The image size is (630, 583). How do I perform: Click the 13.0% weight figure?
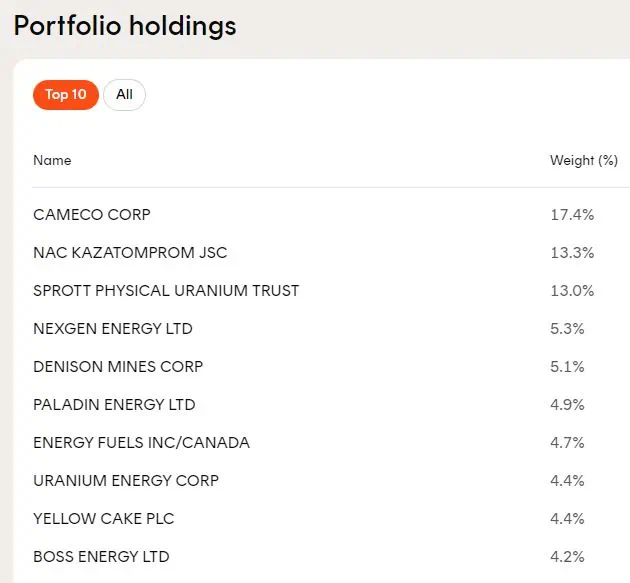(573, 291)
